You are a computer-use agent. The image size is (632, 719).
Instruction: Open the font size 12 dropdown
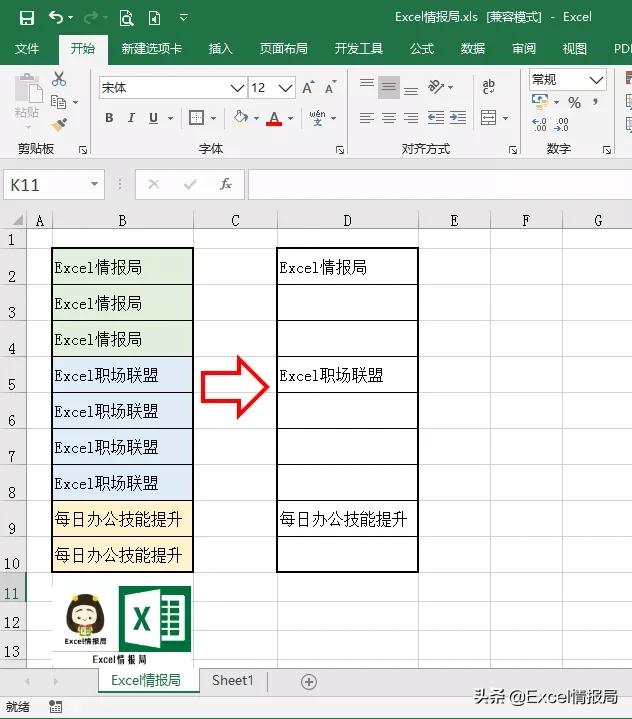(x=285, y=88)
